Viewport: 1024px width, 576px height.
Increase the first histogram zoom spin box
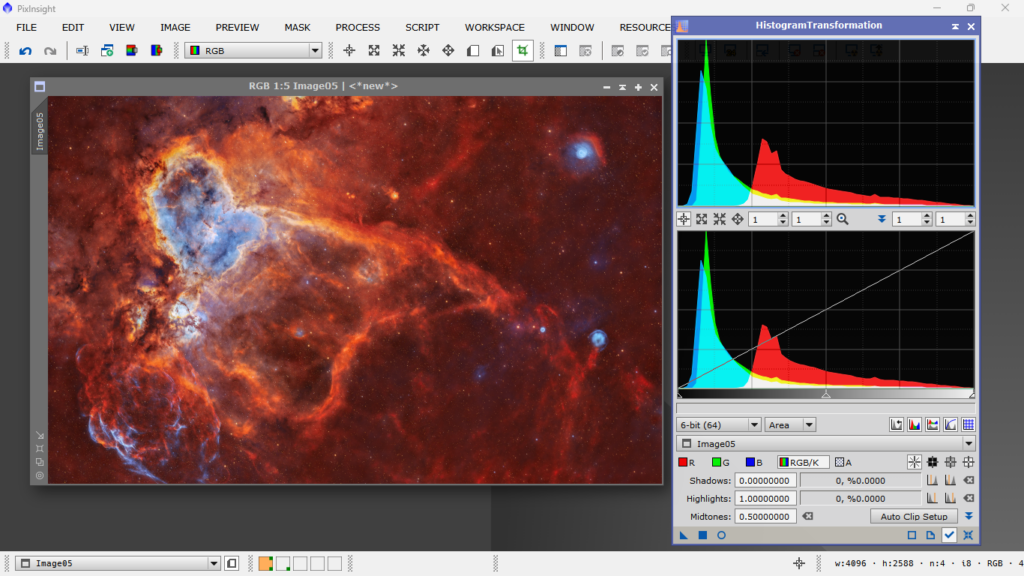pos(782,216)
